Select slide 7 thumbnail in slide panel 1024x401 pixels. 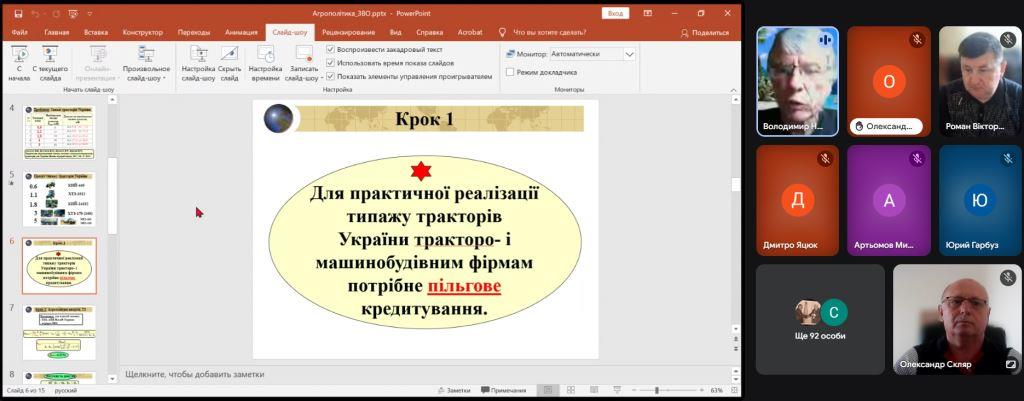(x=59, y=332)
